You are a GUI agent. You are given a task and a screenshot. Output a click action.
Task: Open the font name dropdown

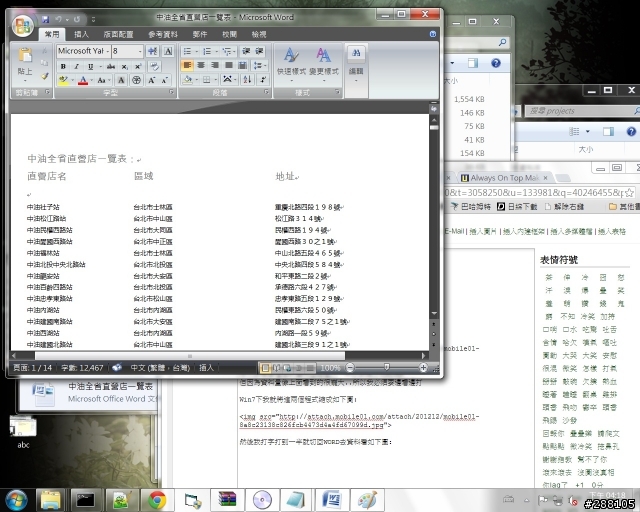[x=108, y=51]
